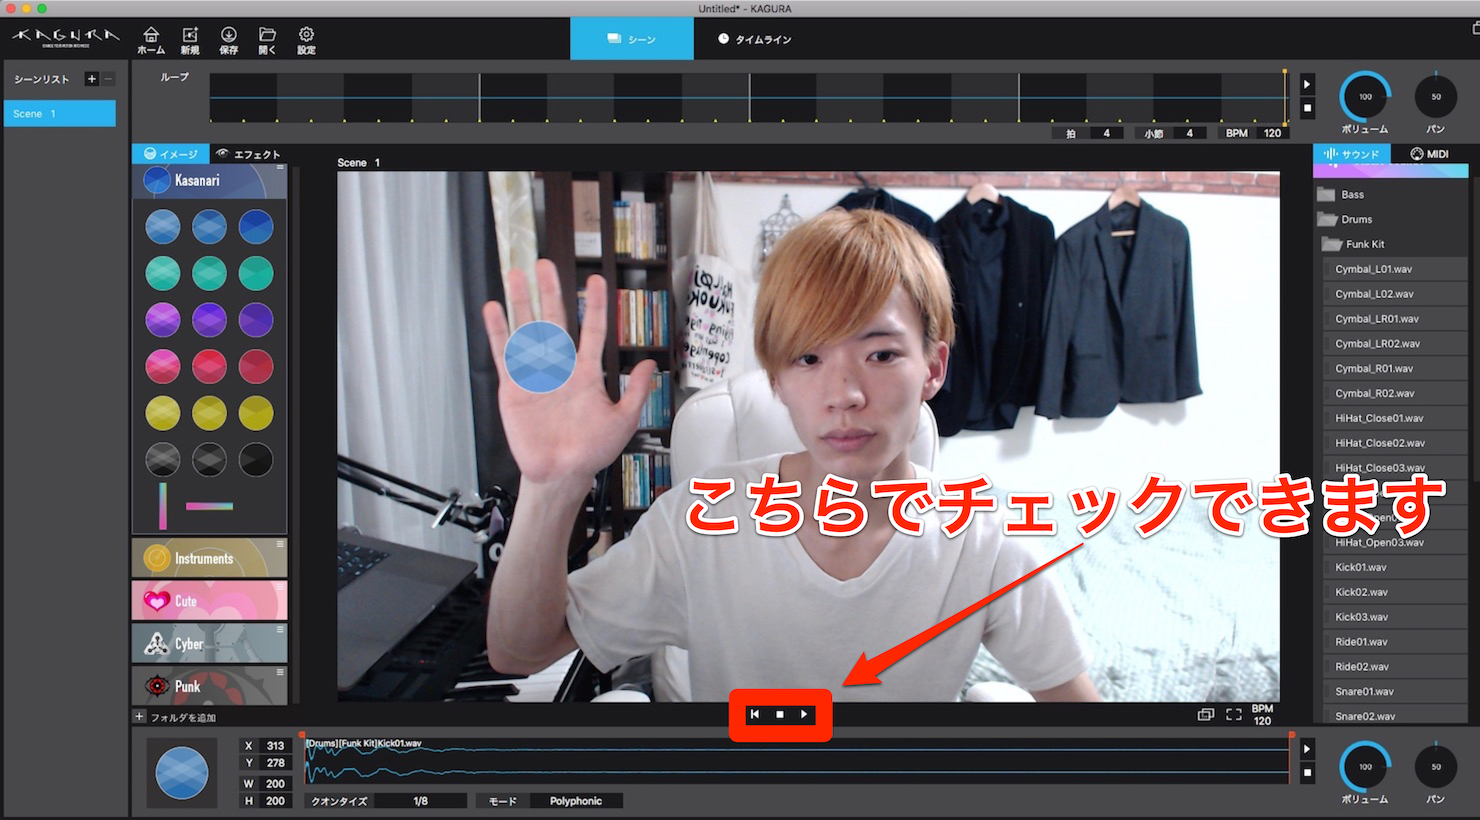Pick the black Kasanari circle

pyautogui.click(x=256, y=459)
